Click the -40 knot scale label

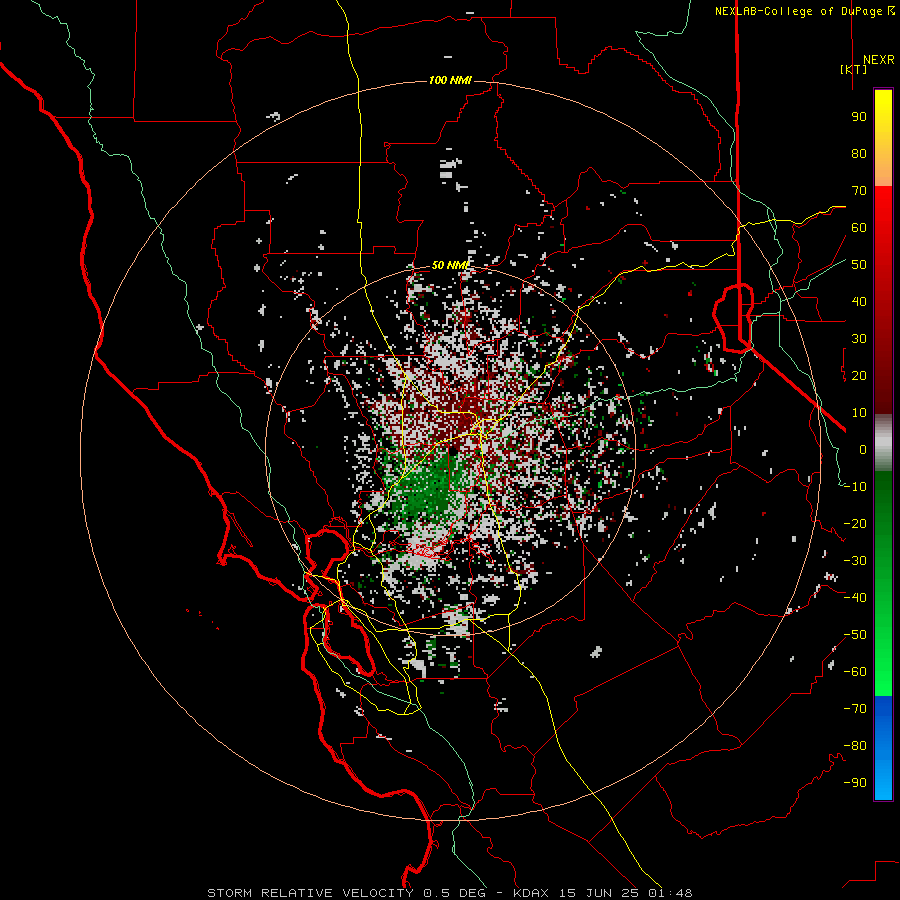[x=855, y=598]
